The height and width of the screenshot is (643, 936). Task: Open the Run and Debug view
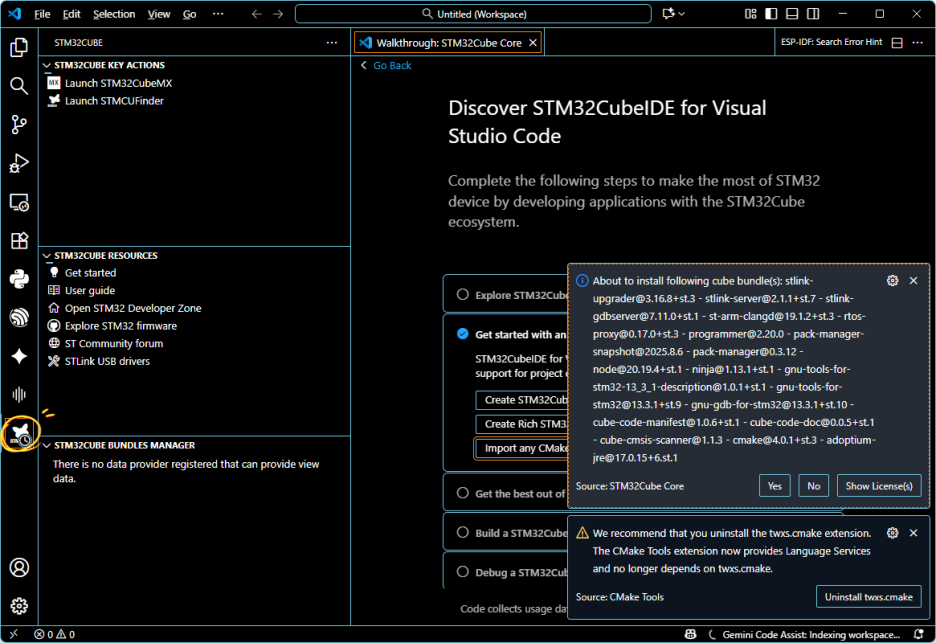pyautogui.click(x=19, y=163)
